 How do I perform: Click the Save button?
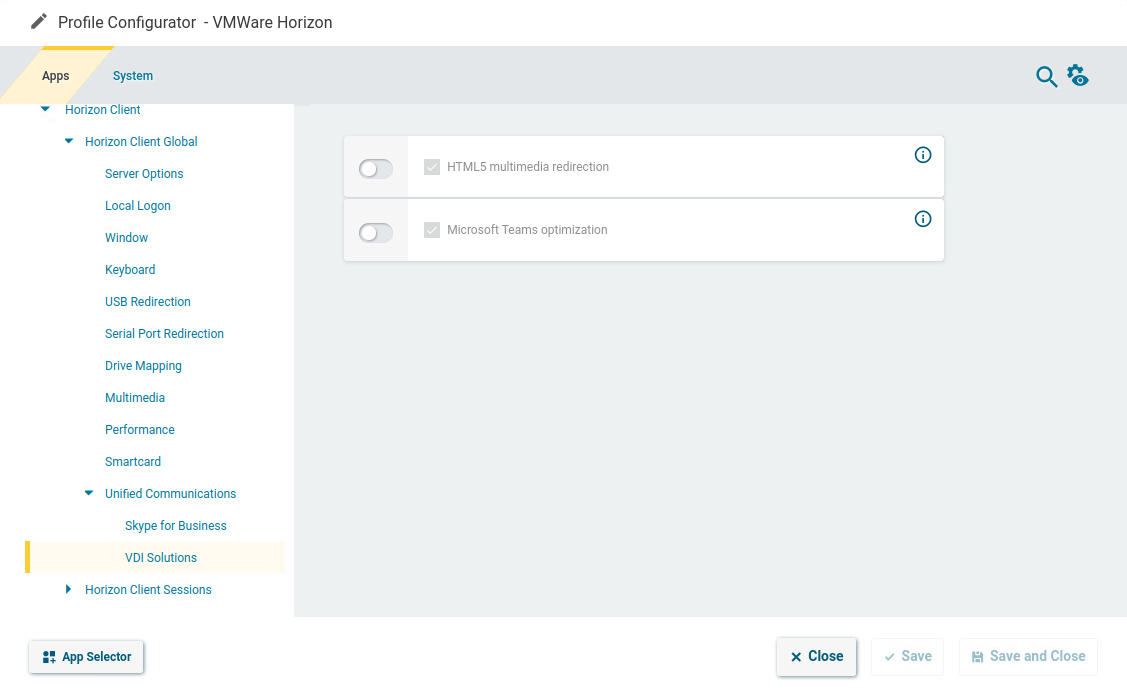coord(907,656)
